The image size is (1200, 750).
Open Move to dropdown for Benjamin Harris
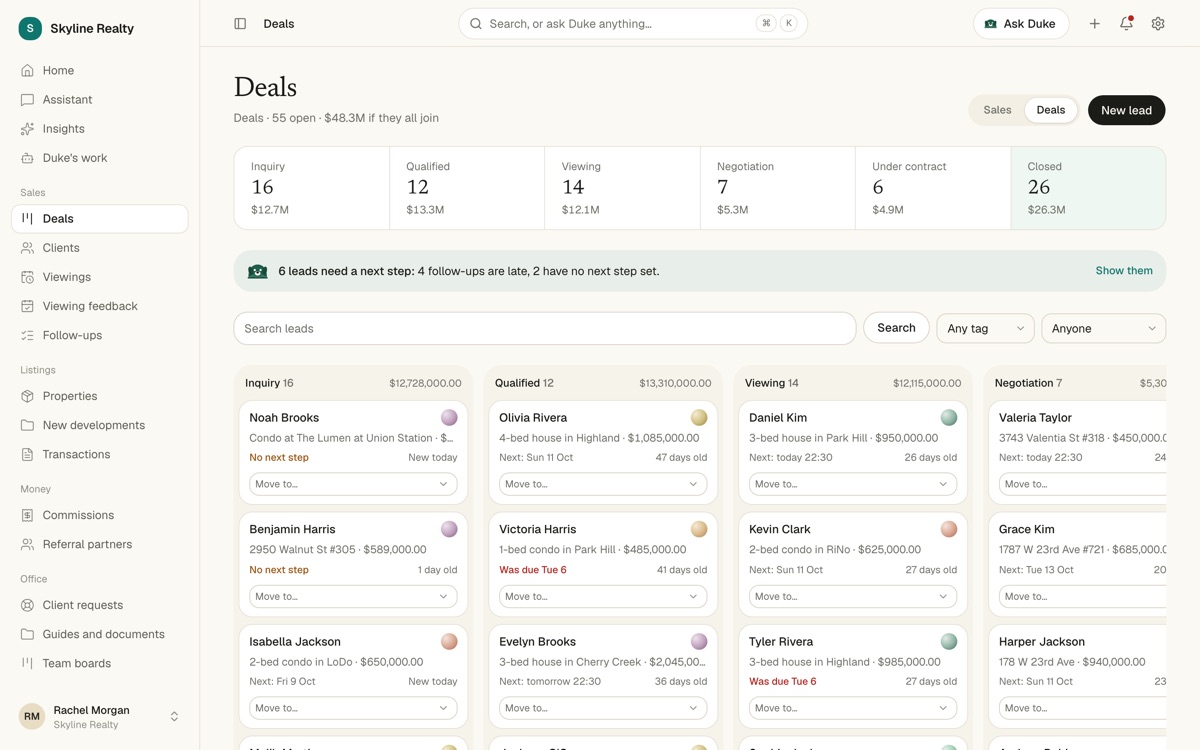[x=353, y=596]
